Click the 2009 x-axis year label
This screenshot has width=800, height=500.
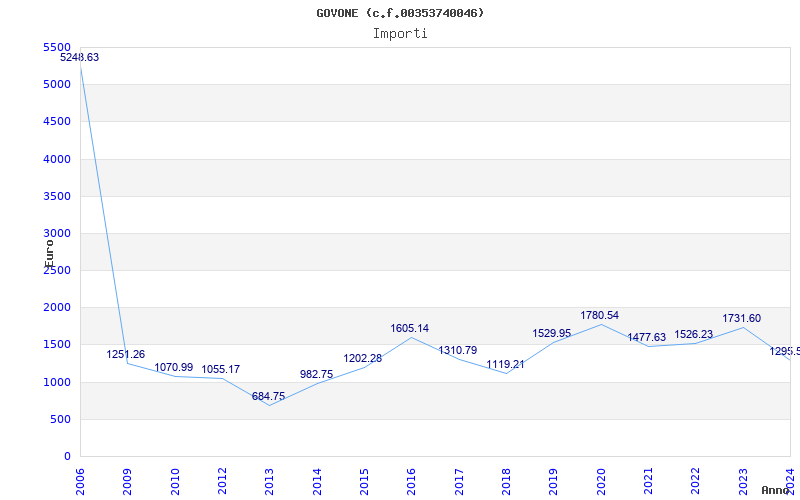tap(127, 482)
